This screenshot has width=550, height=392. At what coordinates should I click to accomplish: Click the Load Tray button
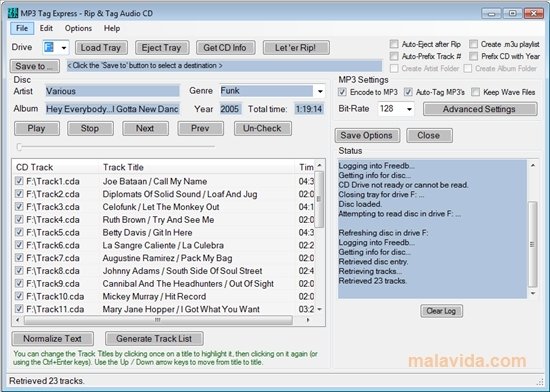101,48
